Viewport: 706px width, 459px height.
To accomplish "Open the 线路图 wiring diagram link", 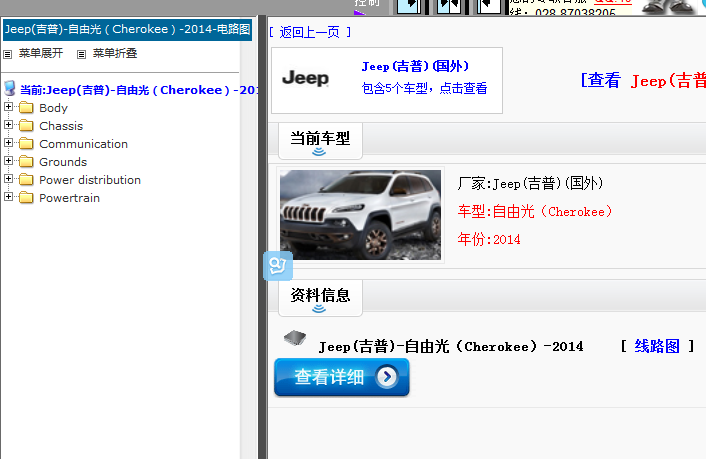I will [x=657, y=346].
